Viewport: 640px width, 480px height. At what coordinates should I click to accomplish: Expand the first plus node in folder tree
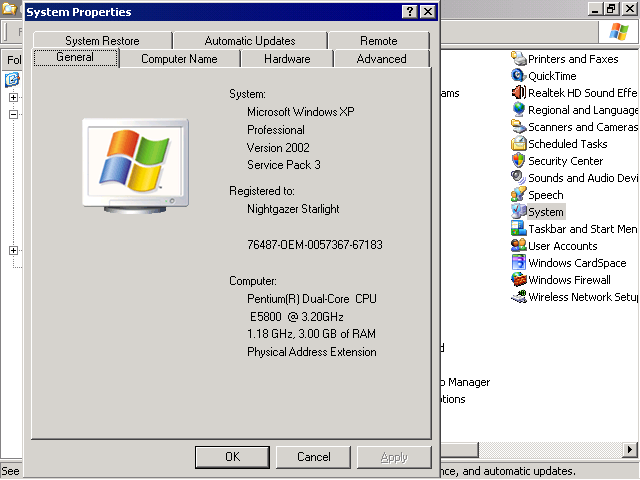[13, 97]
